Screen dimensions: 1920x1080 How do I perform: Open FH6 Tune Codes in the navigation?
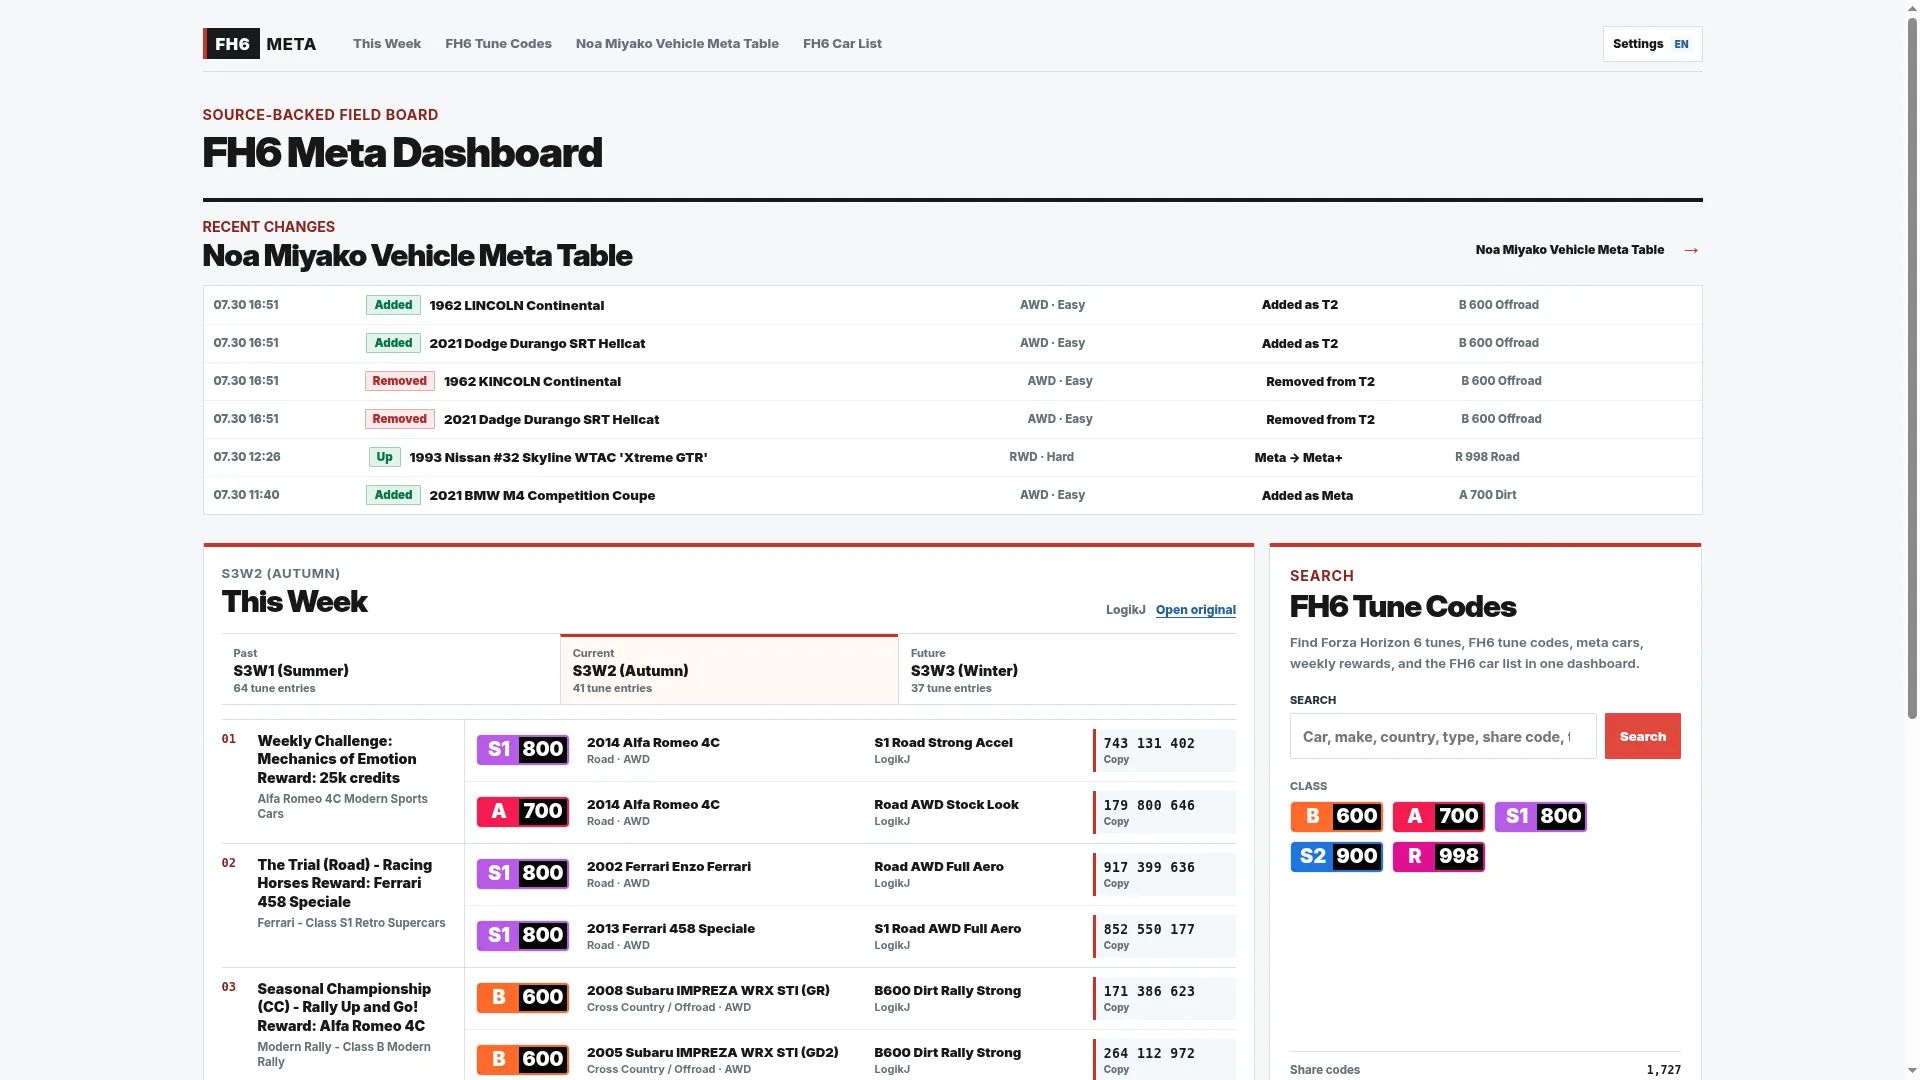pos(498,44)
